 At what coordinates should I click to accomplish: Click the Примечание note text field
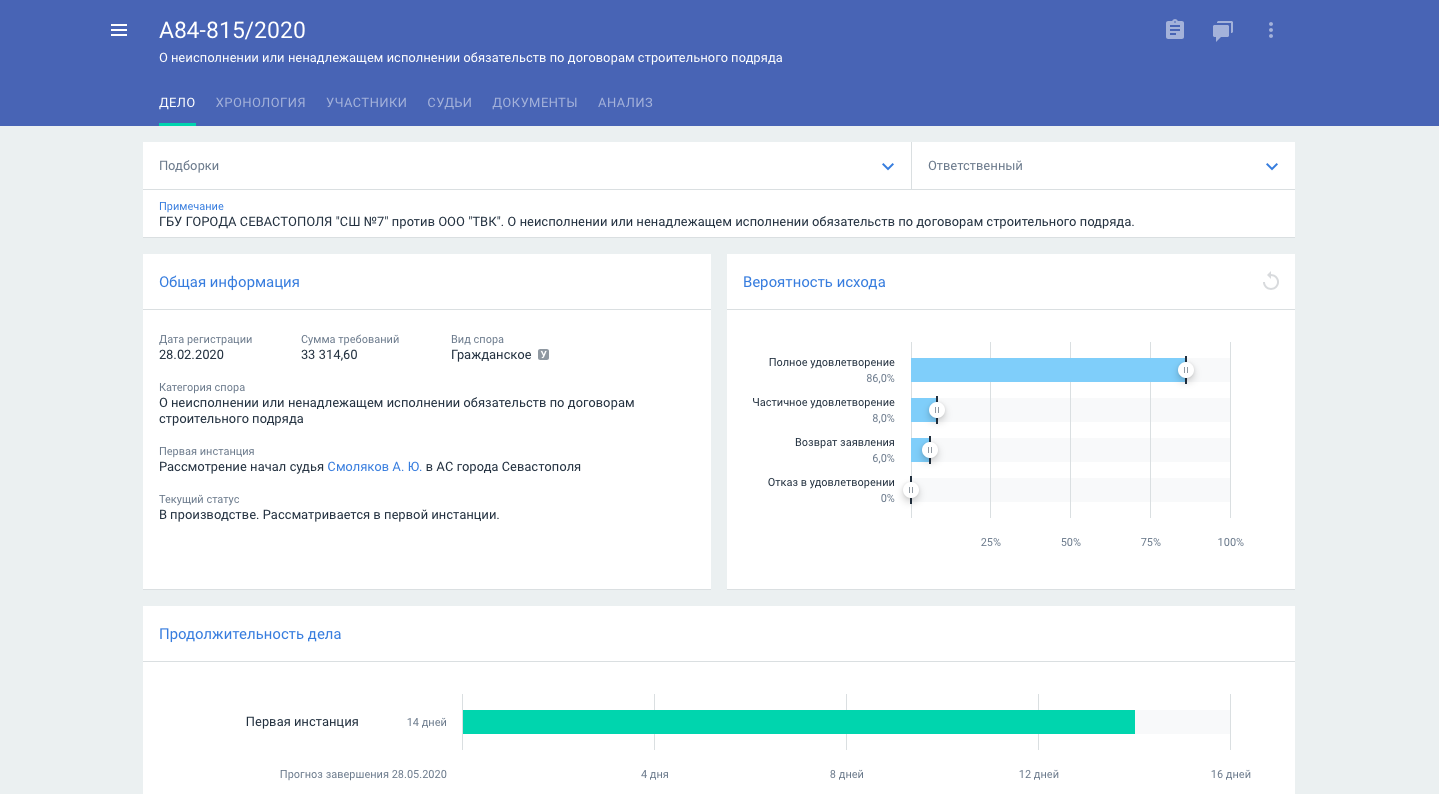point(719,214)
